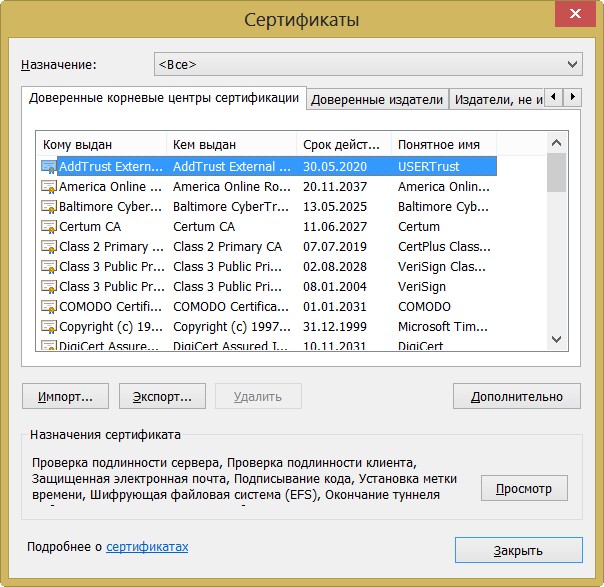Select the America Online ... certificate row
Viewport: 604px width, 587px height.
pos(268,187)
